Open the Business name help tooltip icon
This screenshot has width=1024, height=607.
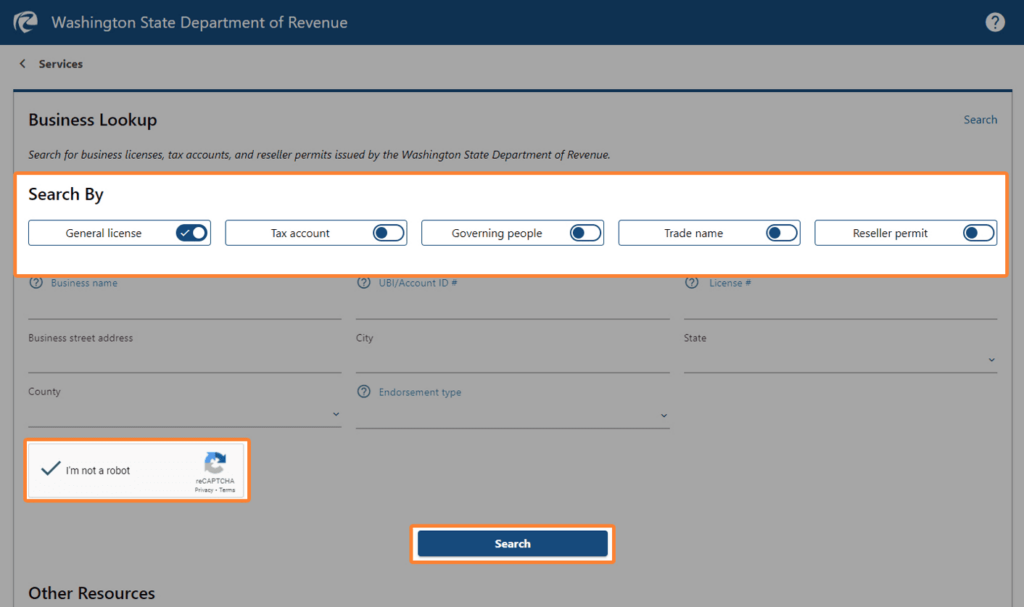(36, 283)
